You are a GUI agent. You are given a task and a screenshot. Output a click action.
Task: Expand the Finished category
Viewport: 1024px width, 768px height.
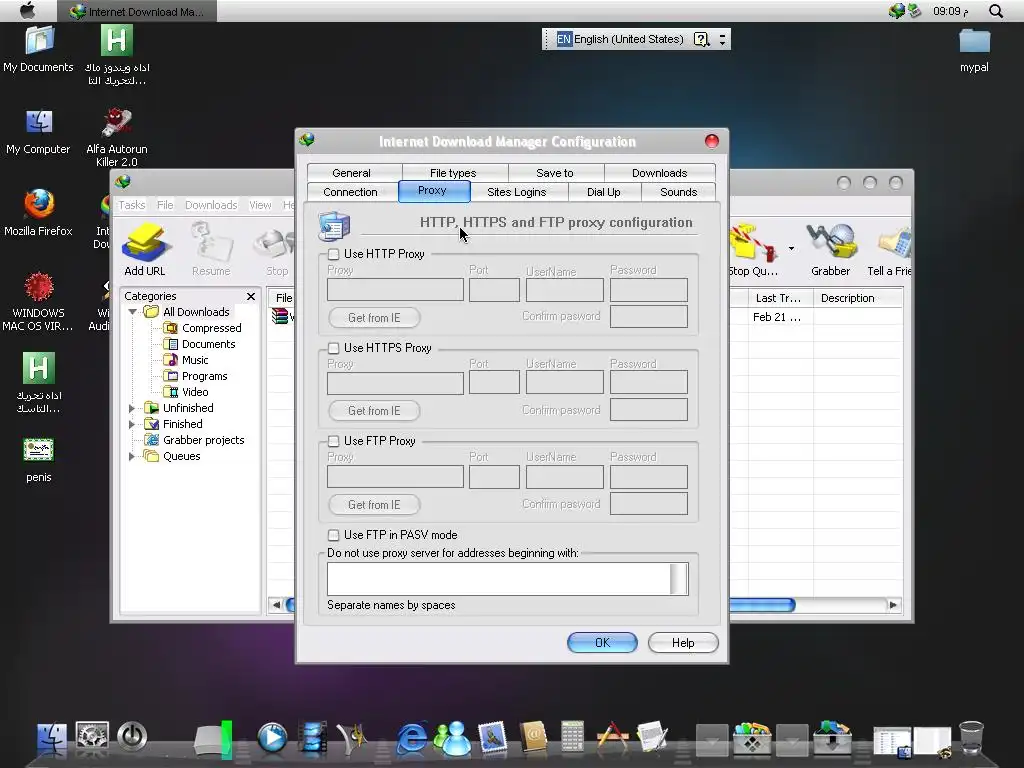[132, 424]
